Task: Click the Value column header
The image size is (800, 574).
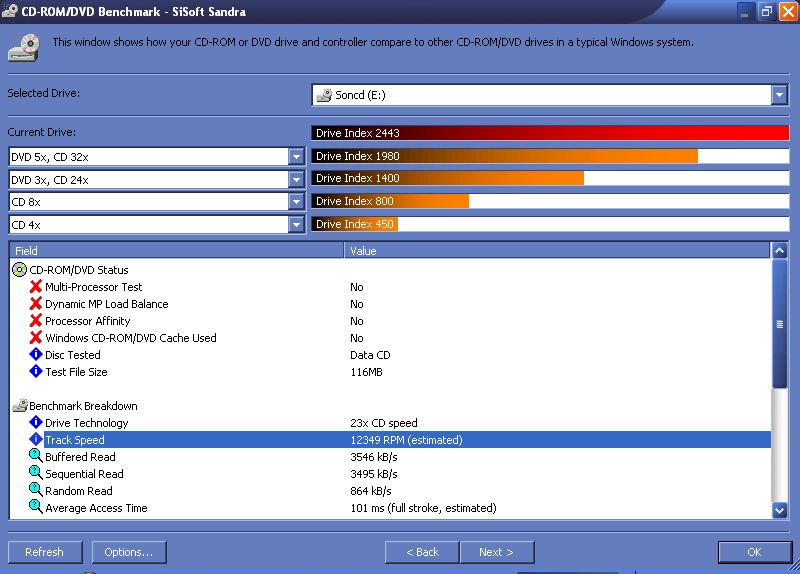Action: pyautogui.click(x=557, y=251)
